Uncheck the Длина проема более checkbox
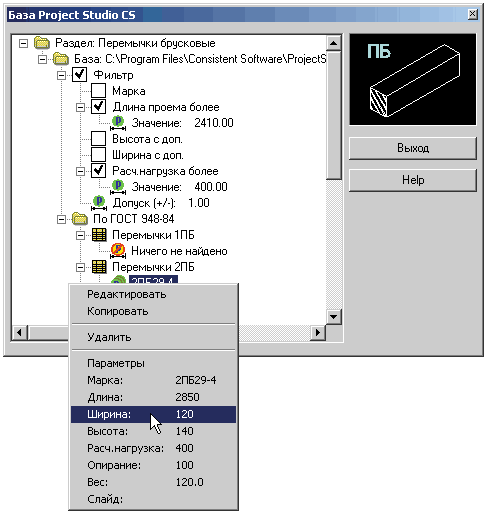 coord(99,107)
